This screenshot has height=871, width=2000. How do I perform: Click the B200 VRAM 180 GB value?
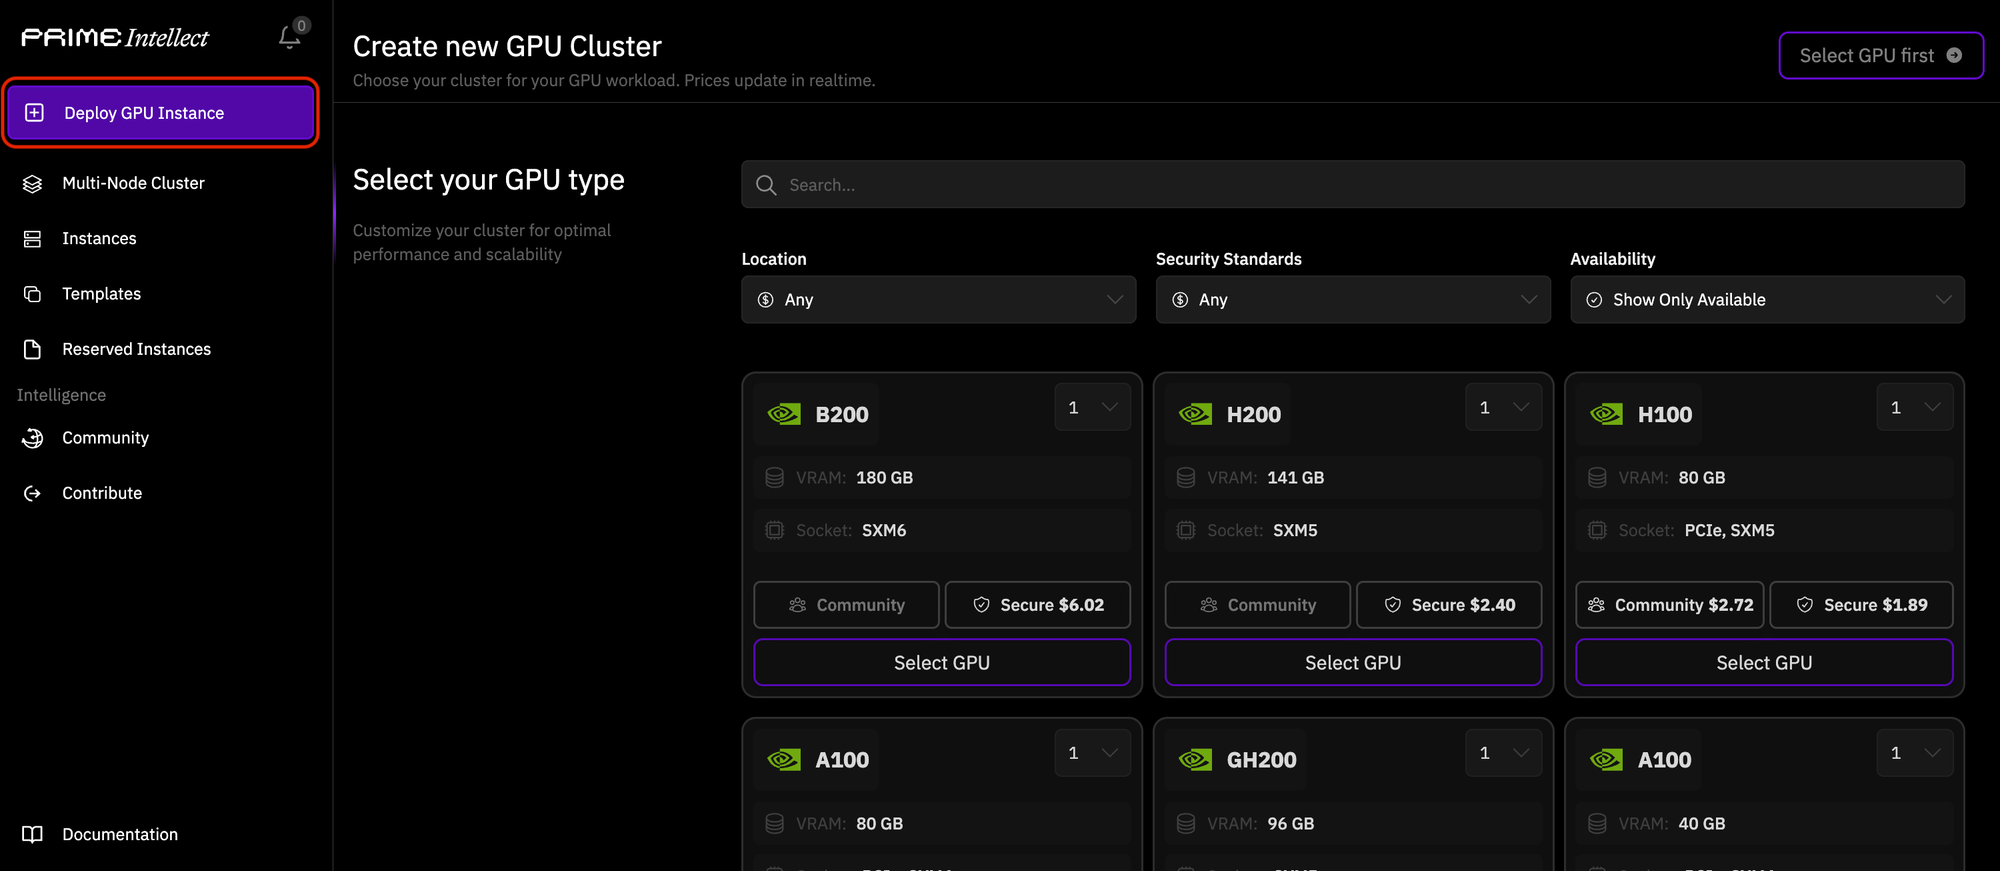click(884, 478)
